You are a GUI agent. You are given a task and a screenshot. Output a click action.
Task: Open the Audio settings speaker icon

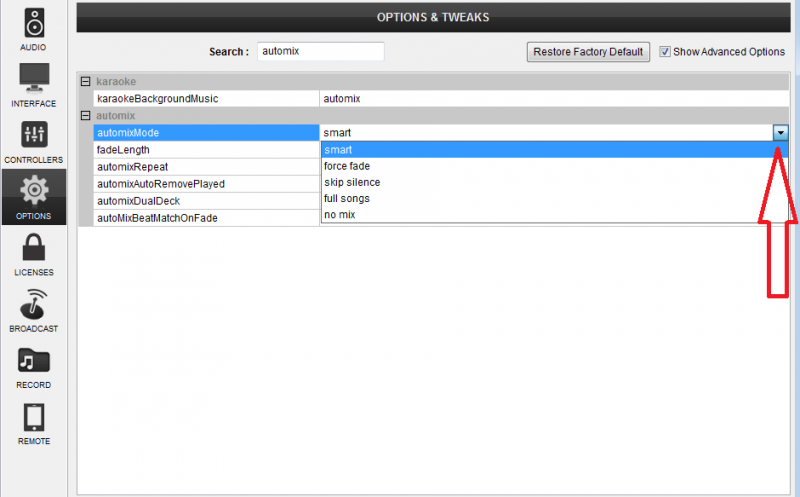33,22
